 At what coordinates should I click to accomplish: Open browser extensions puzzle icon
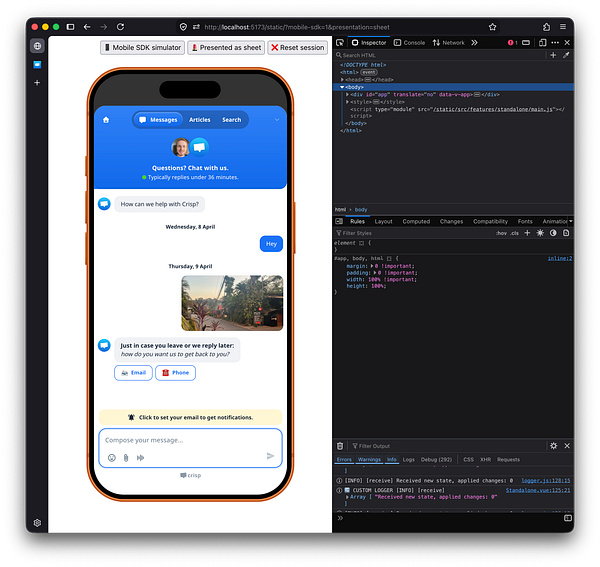pos(546,27)
